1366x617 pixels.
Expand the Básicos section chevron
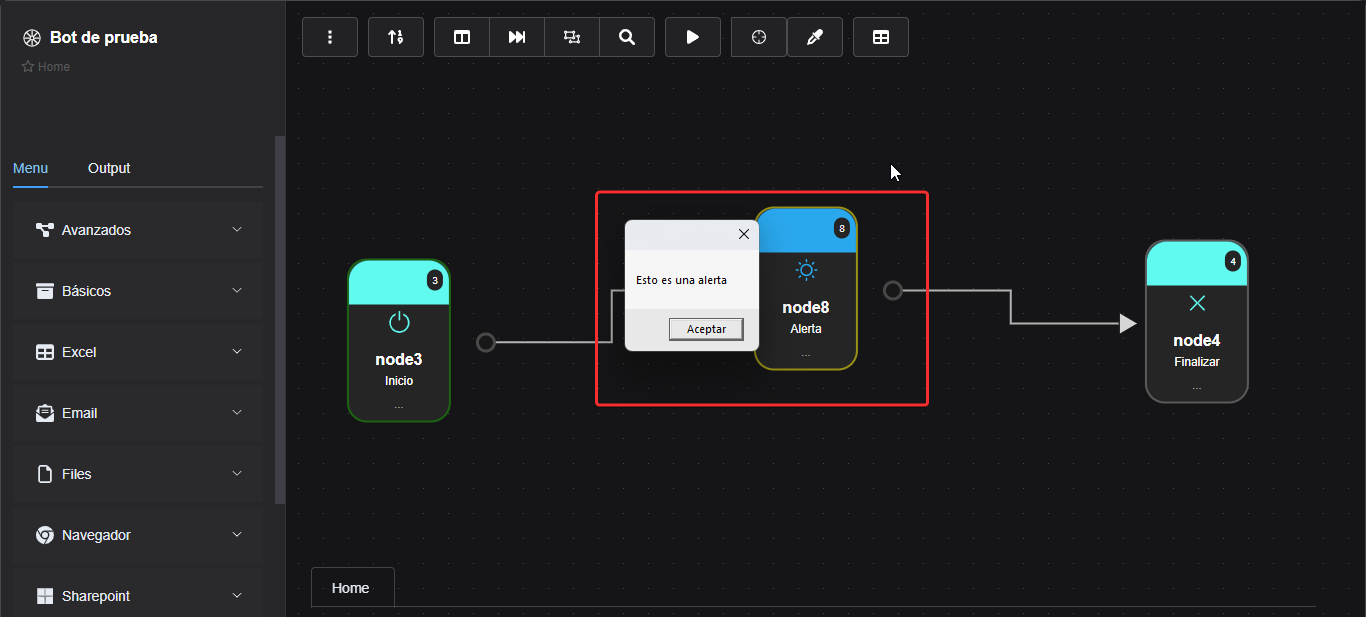[x=237, y=290]
